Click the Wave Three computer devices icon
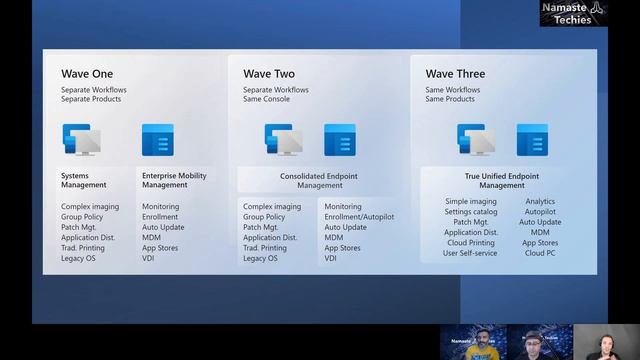The image size is (640, 360). [476, 140]
